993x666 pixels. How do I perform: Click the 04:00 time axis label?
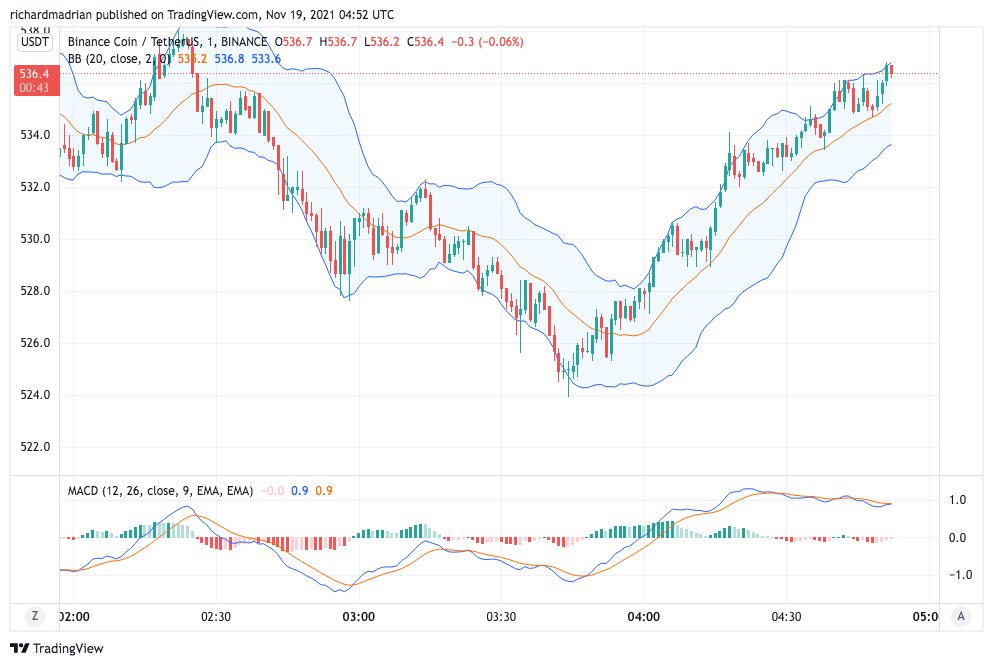[643, 617]
